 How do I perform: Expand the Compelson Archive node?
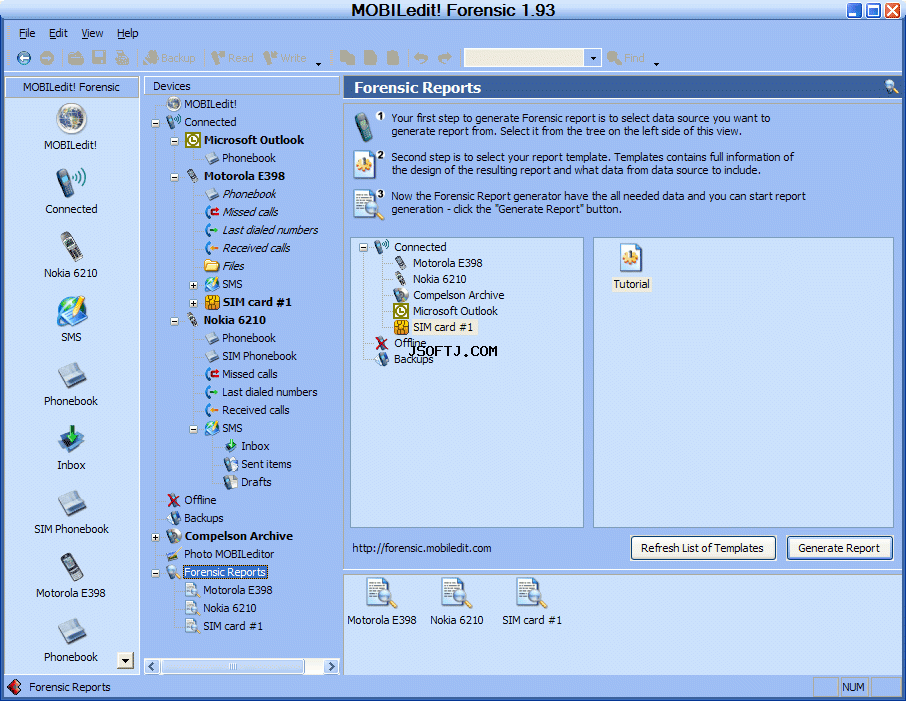[155, 537]
